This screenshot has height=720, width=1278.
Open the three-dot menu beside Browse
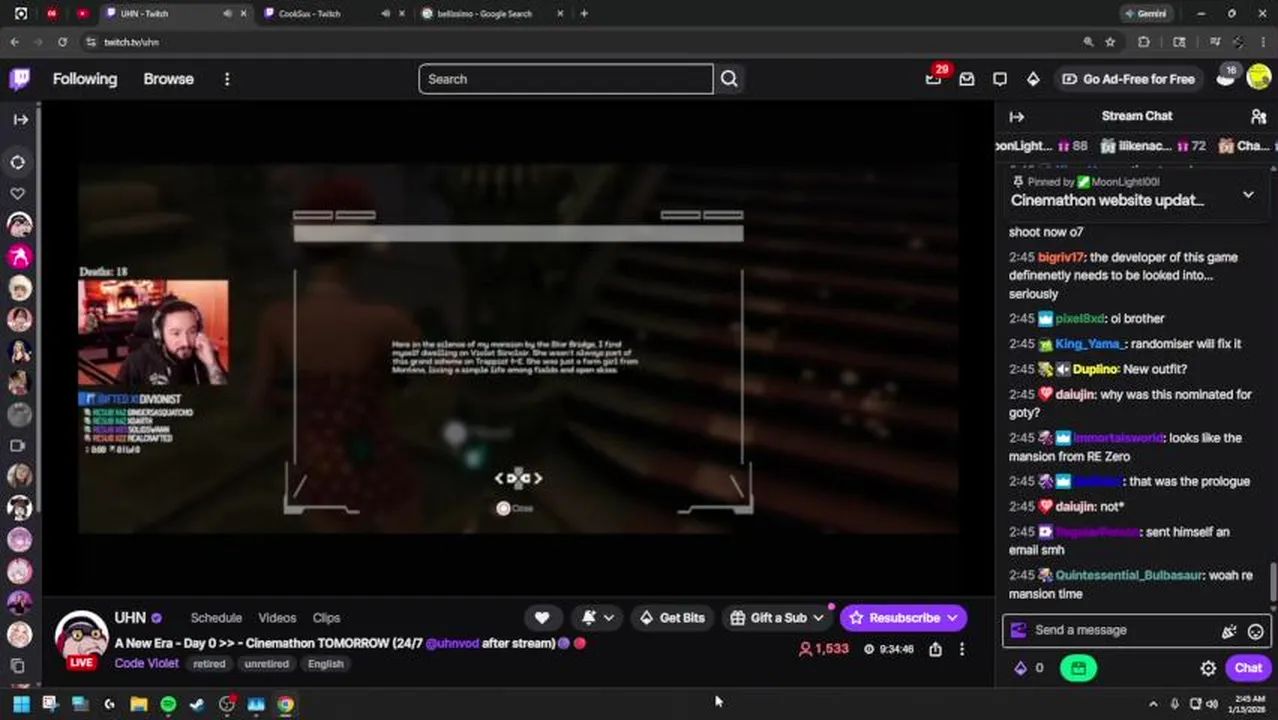227,79
